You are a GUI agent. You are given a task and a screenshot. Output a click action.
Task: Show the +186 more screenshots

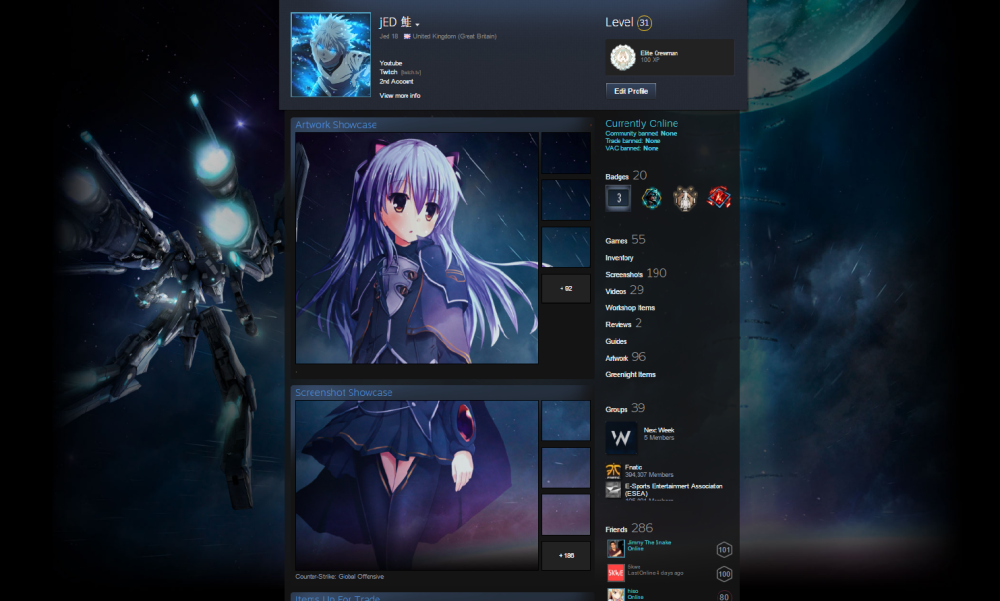(566, 555)
